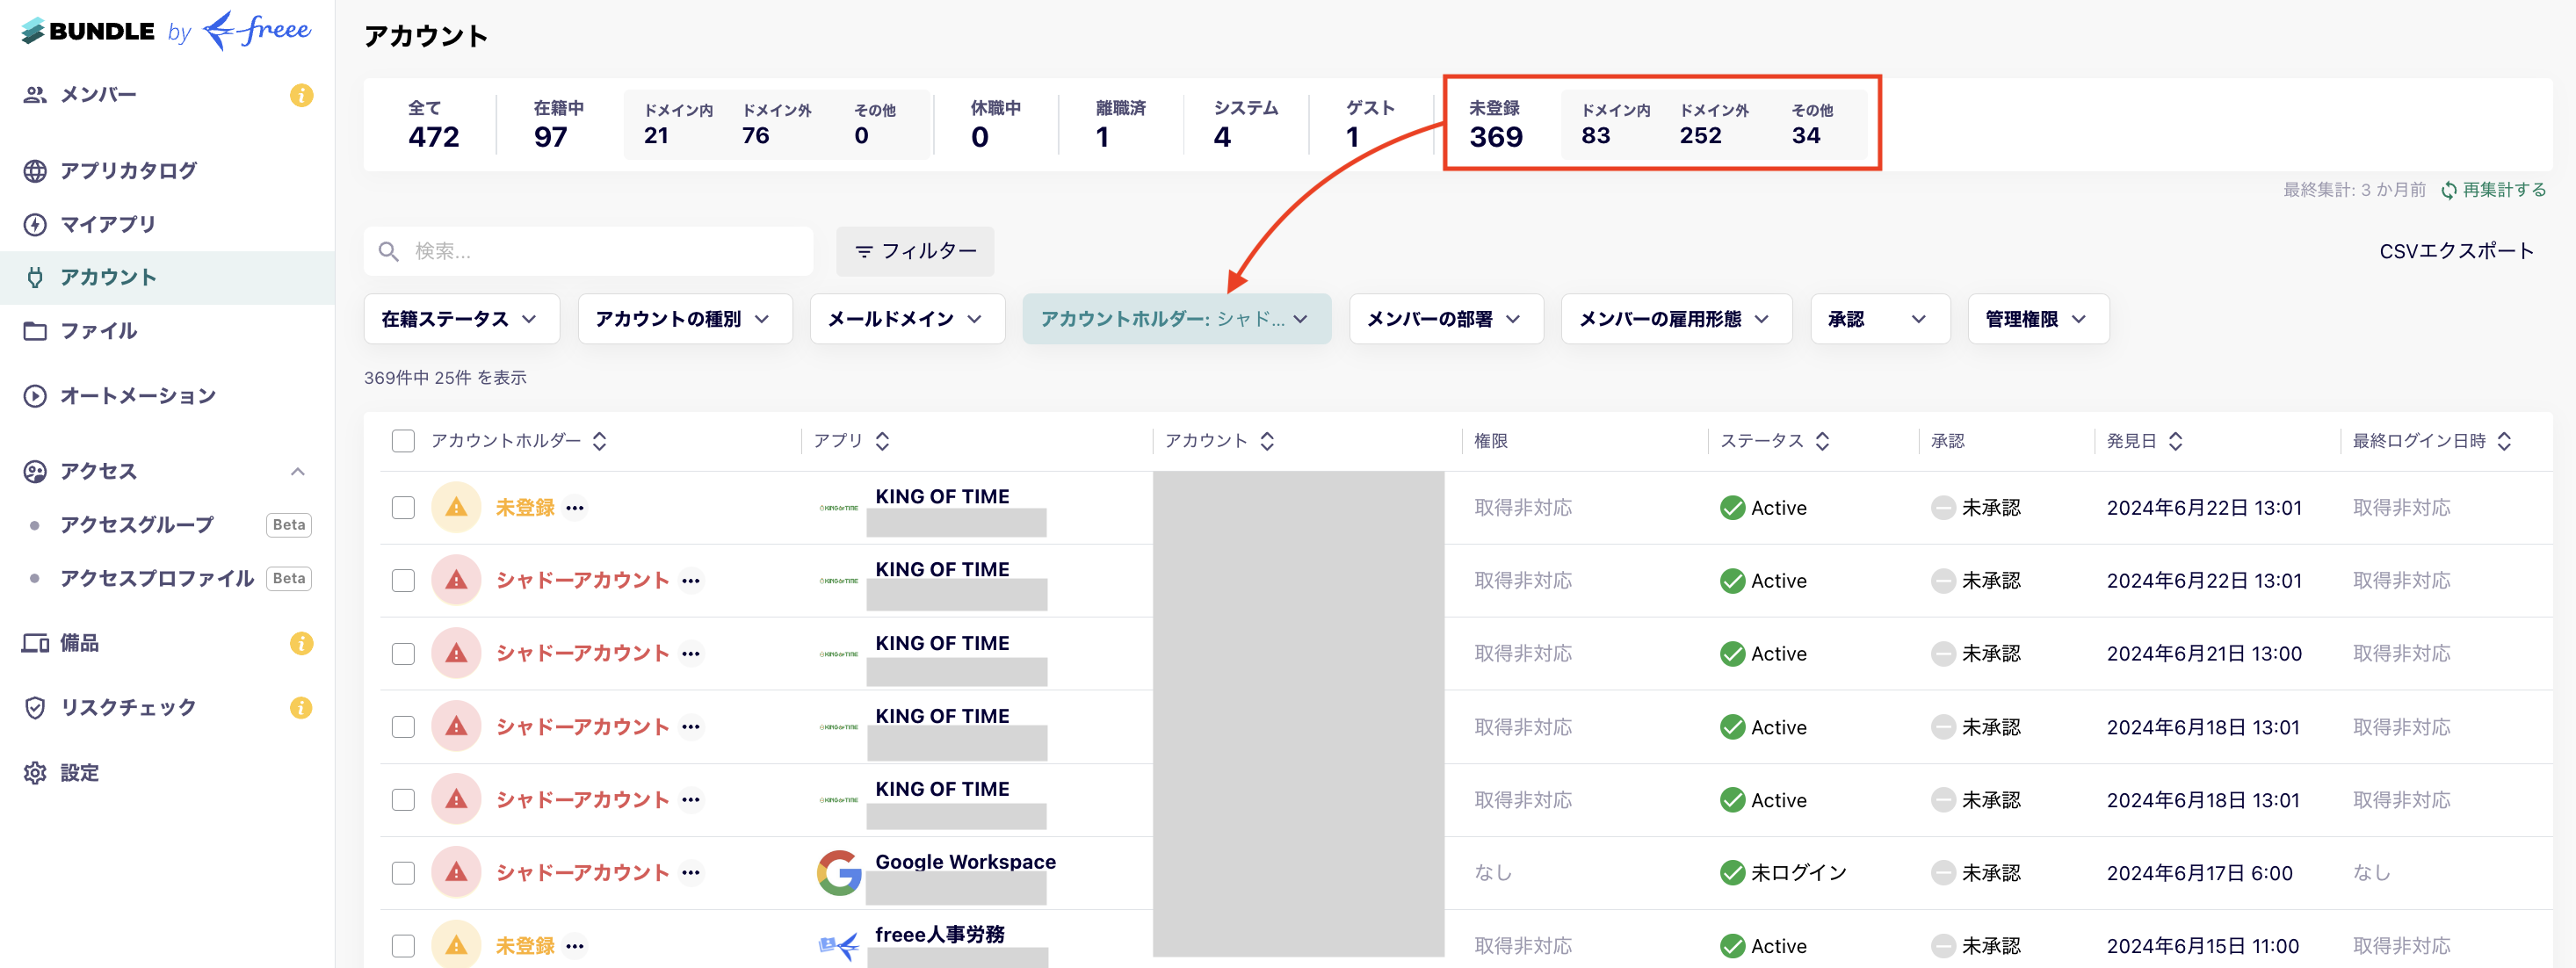
Task: Collapse the アクセス sidebar group
Action: pyautogui.click(x=297, y=471)
